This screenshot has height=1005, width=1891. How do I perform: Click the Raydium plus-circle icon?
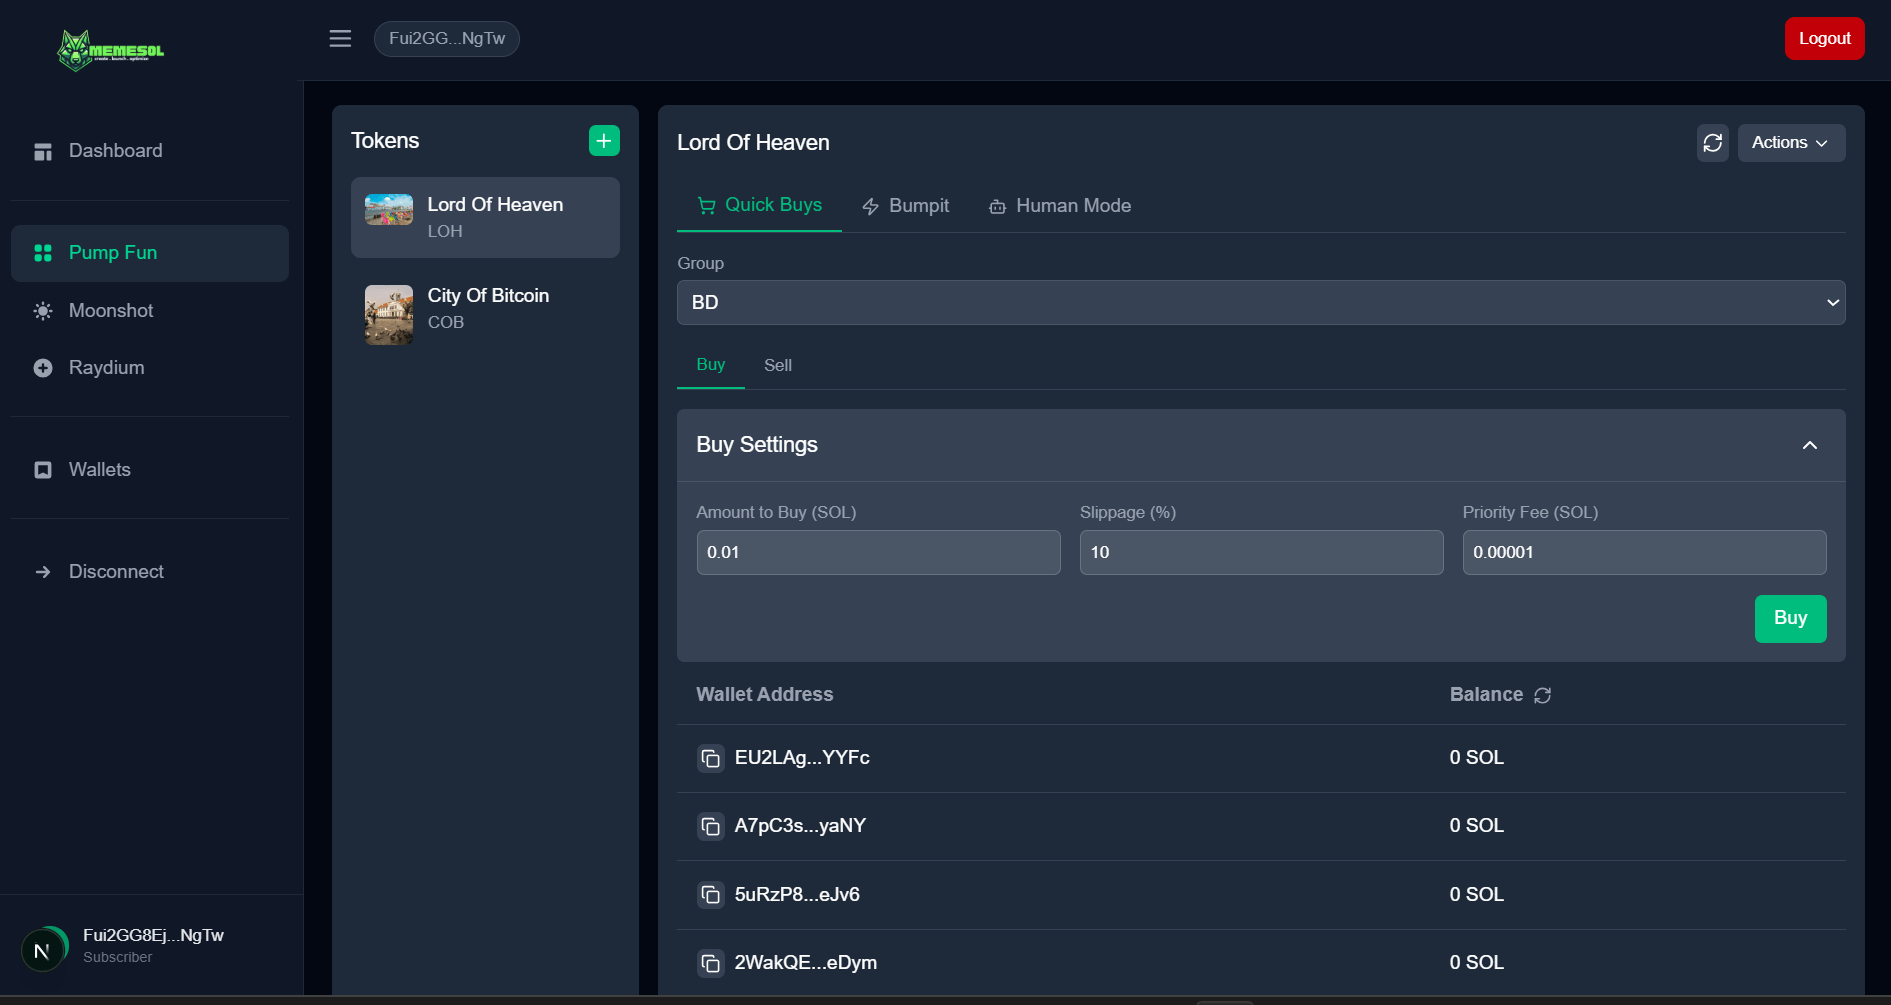[43, 368]
